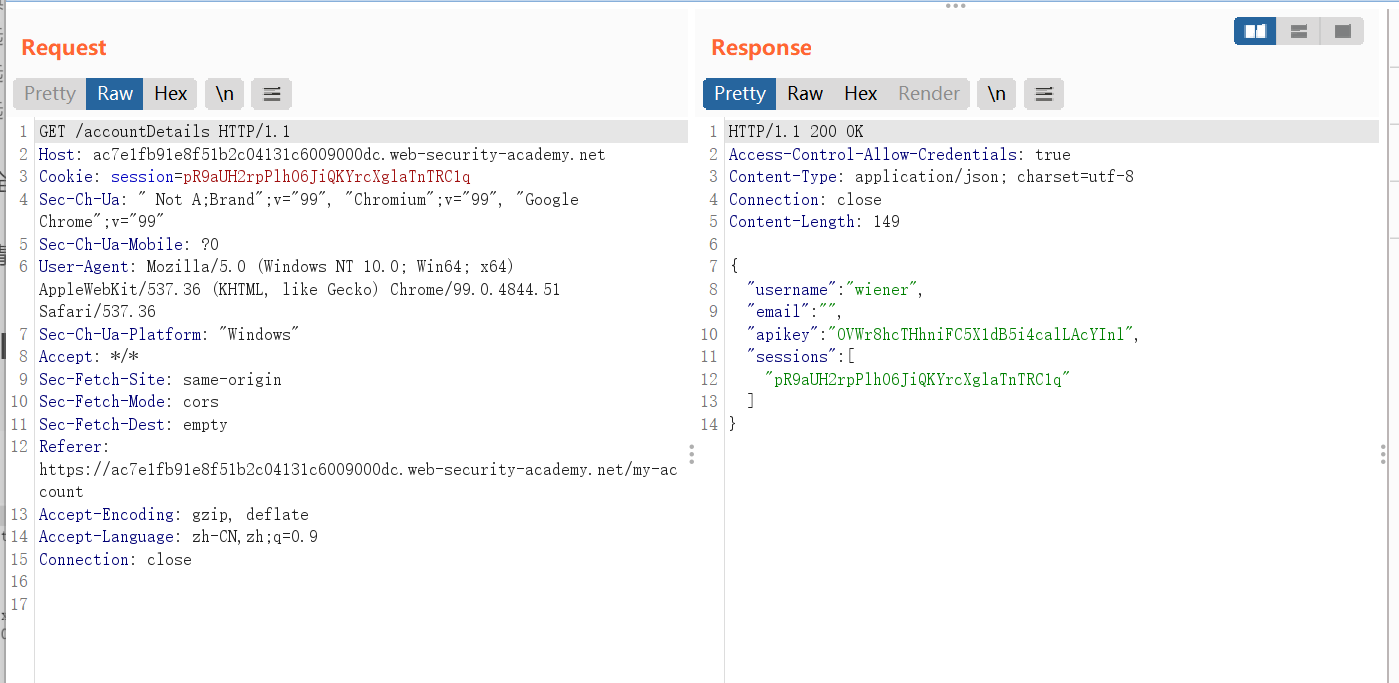Screen dimensions: 1399x683
Task: Click the Sec-Fetch-Dest empty header
Action: 133,425
